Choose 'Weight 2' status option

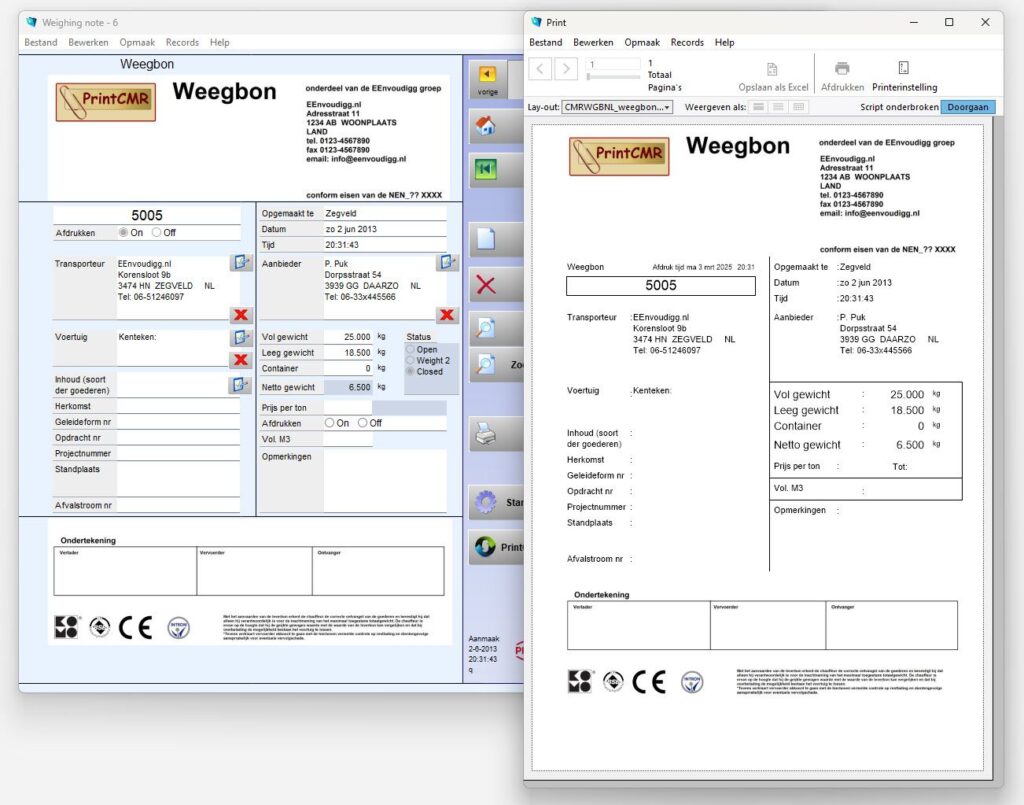tap(410, 361)
